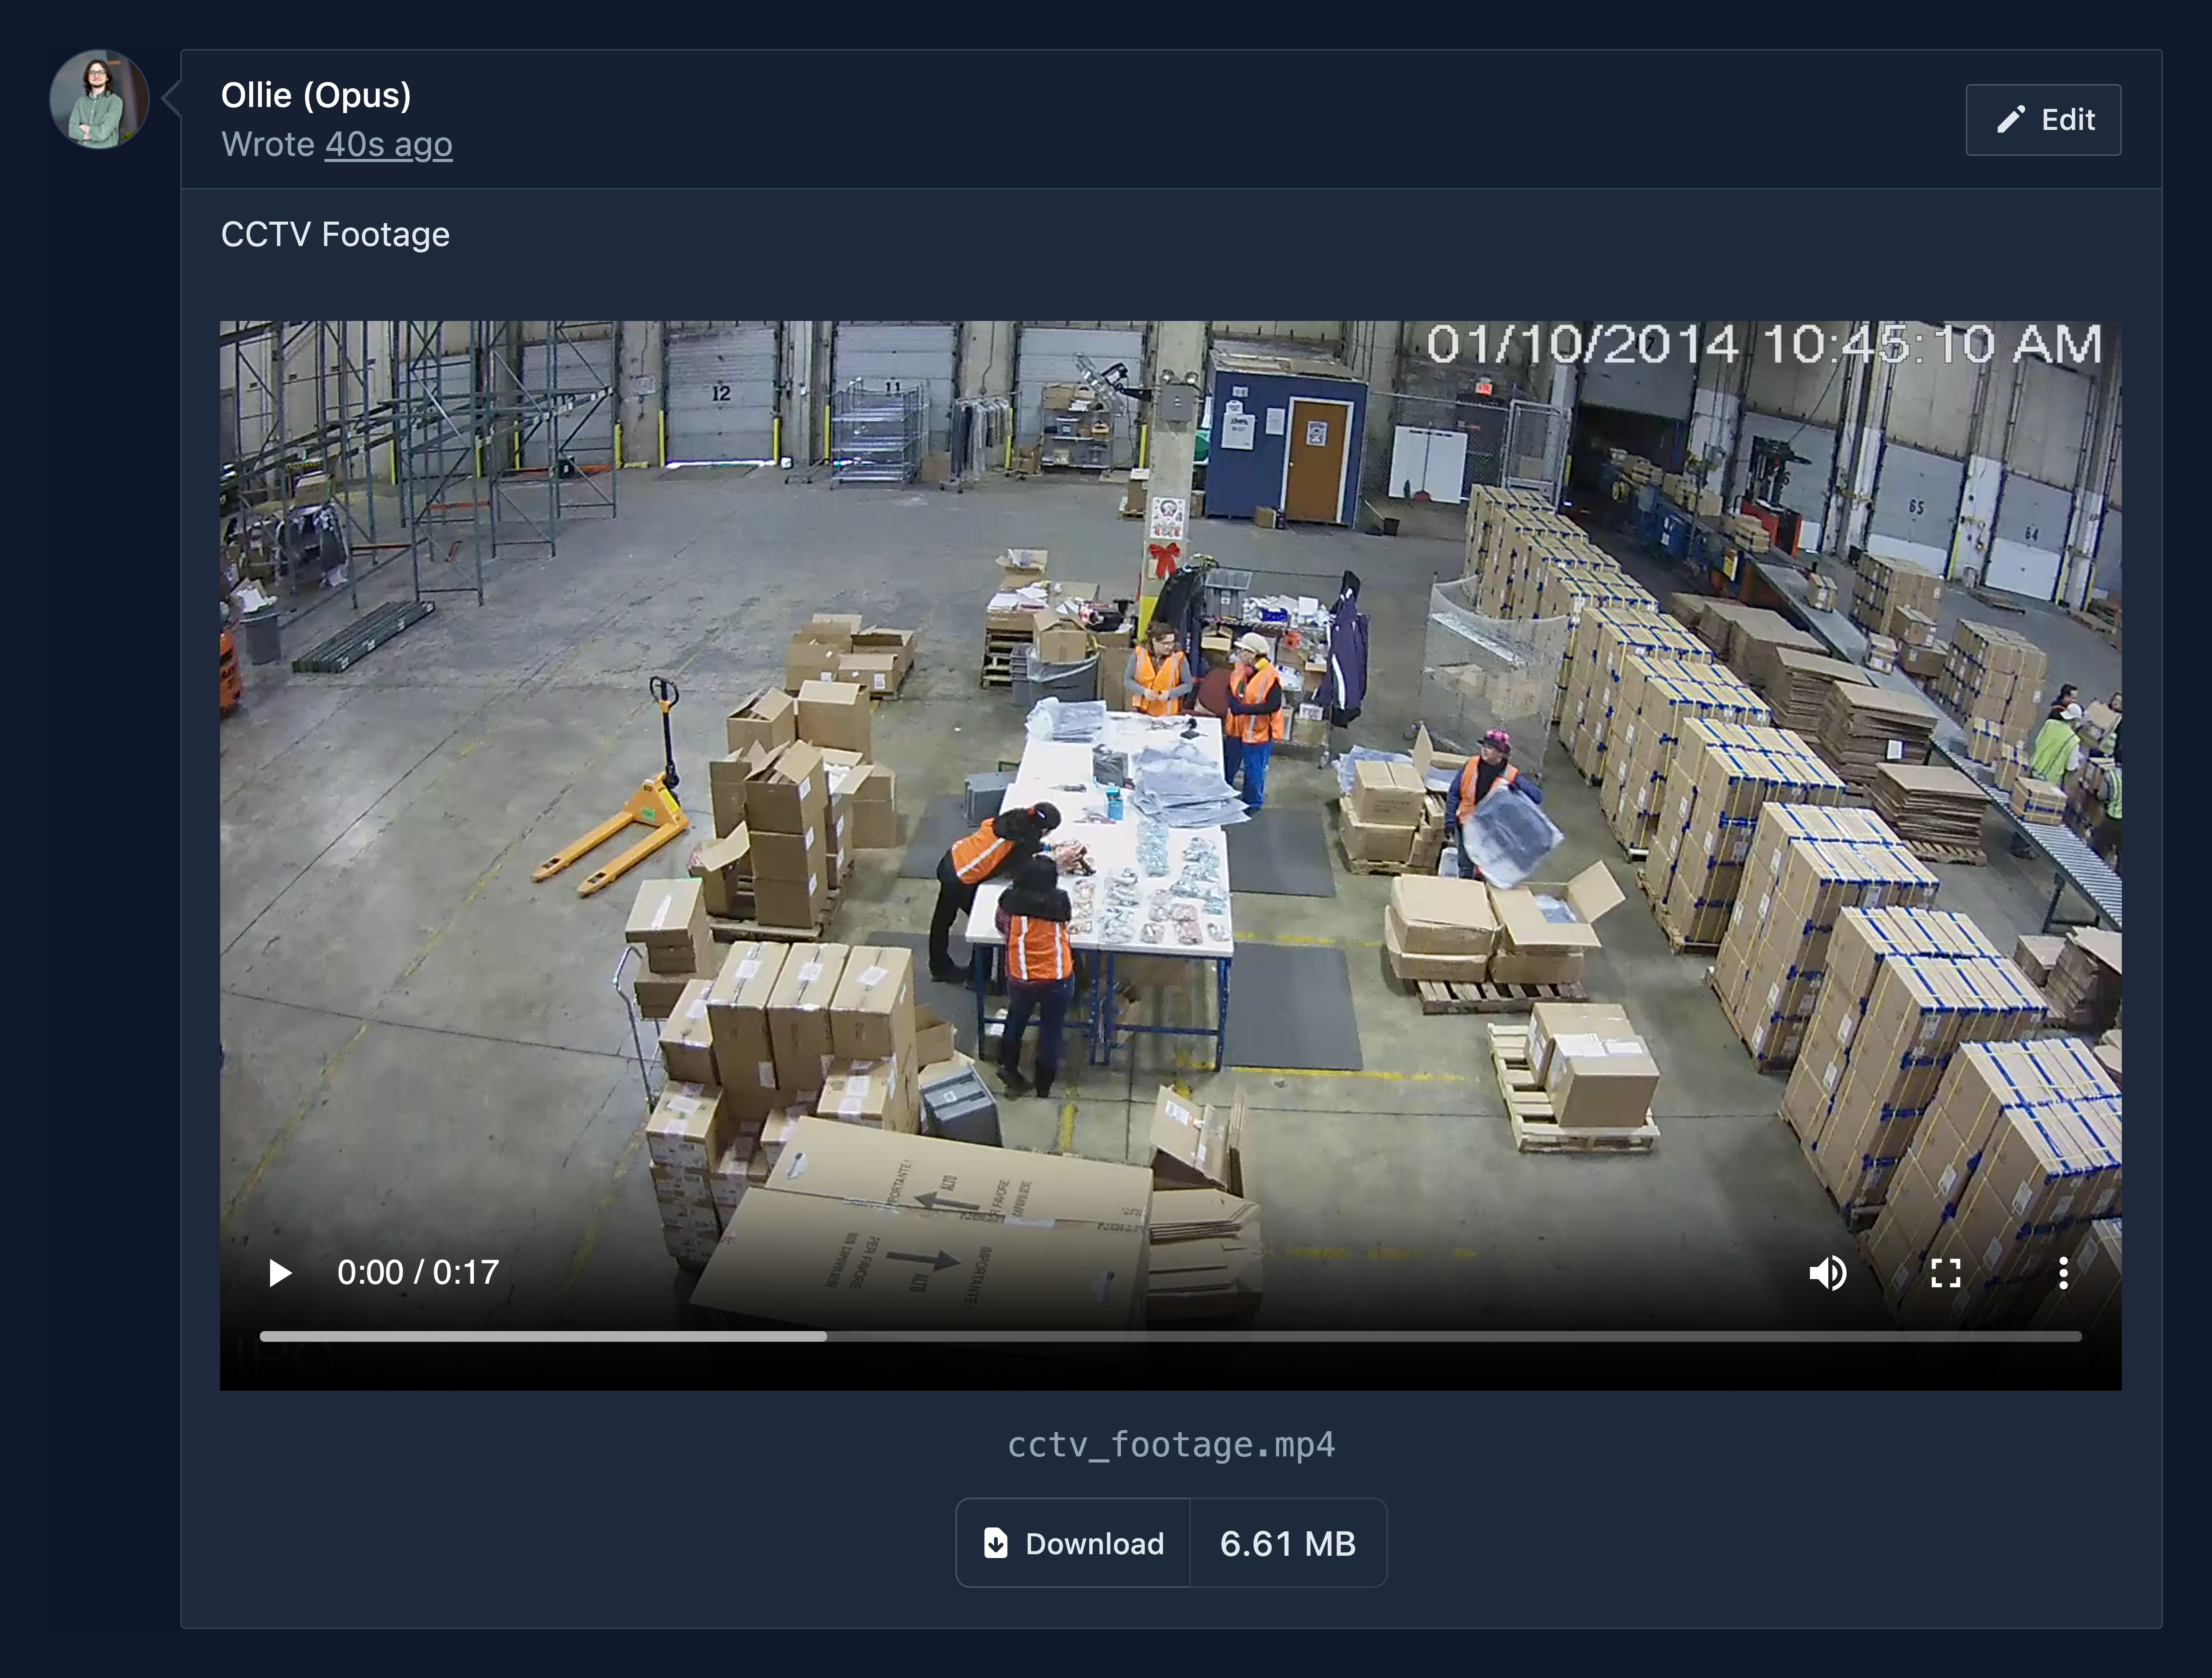The image size is (2212, 1678).
Task: Click the download file icon
Action: coord(995,1543)
